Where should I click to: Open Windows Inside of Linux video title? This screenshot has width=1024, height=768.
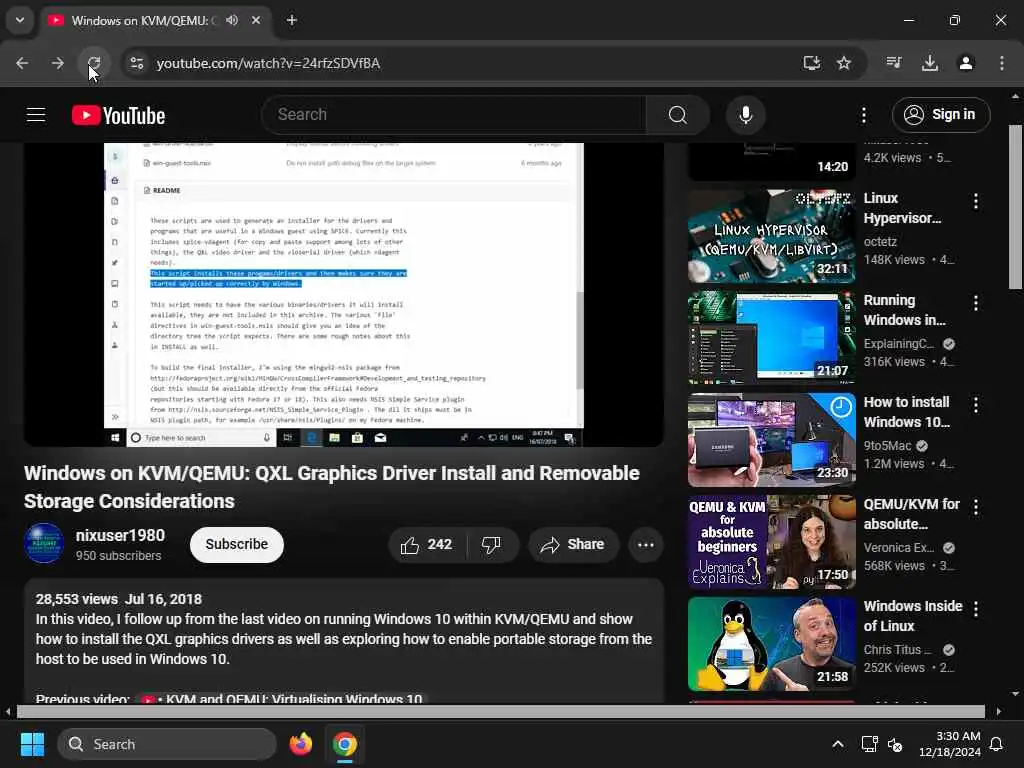coord(912,616)
